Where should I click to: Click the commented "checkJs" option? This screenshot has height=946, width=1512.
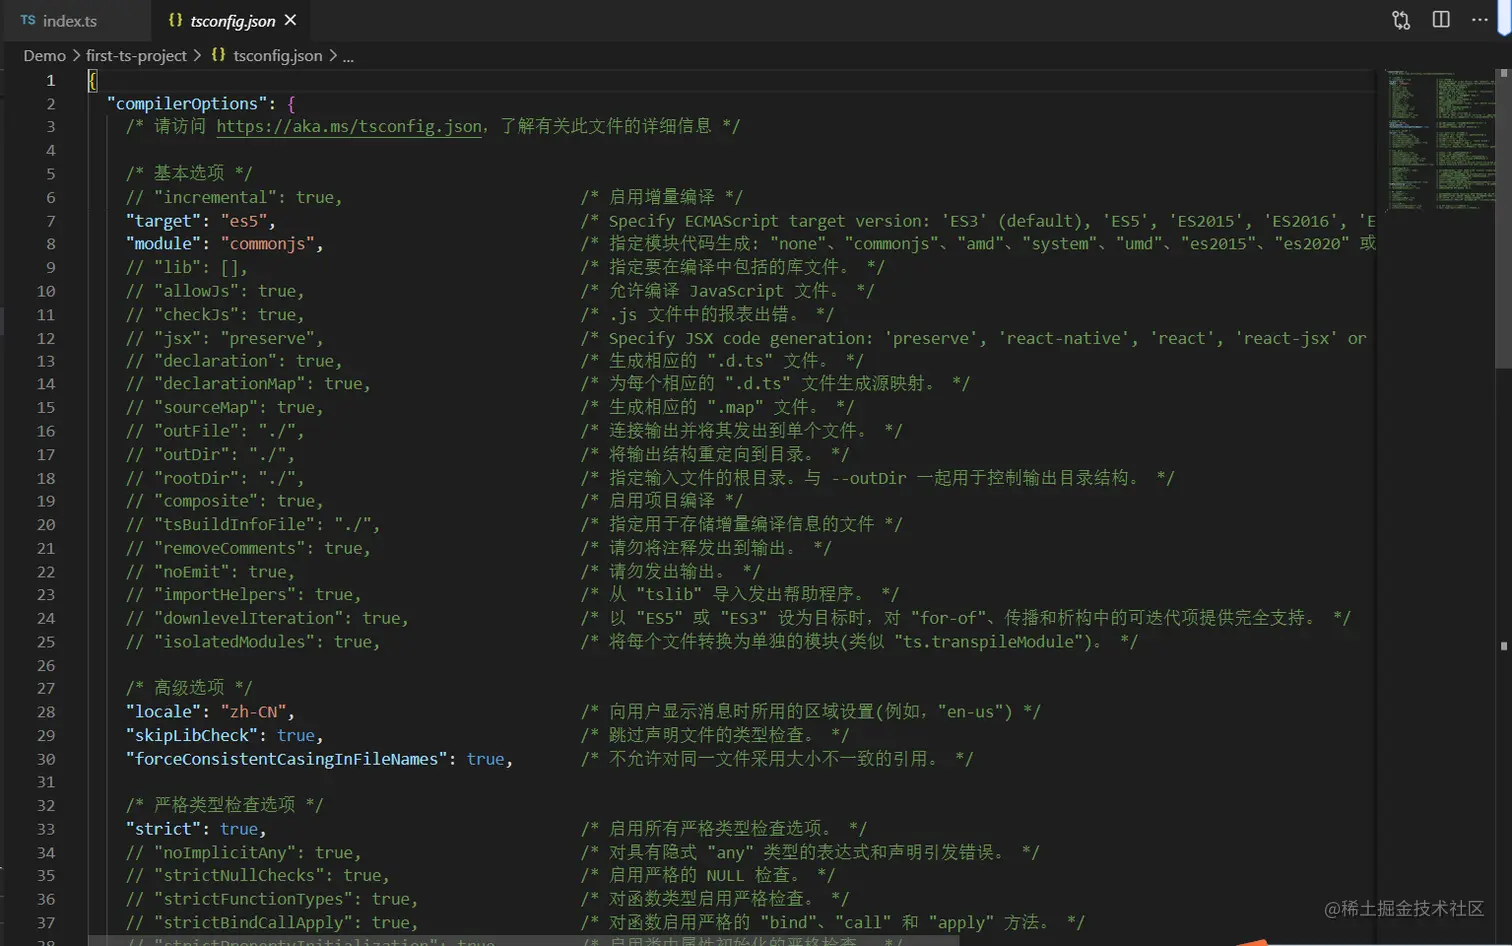[x=215, y=315]
